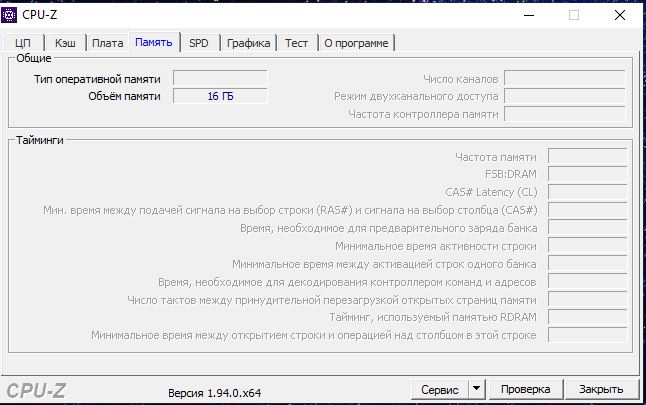Click the Частота контроллера памяти field
This screenshot has height=405, width=646.
click(x=564, y=114)
